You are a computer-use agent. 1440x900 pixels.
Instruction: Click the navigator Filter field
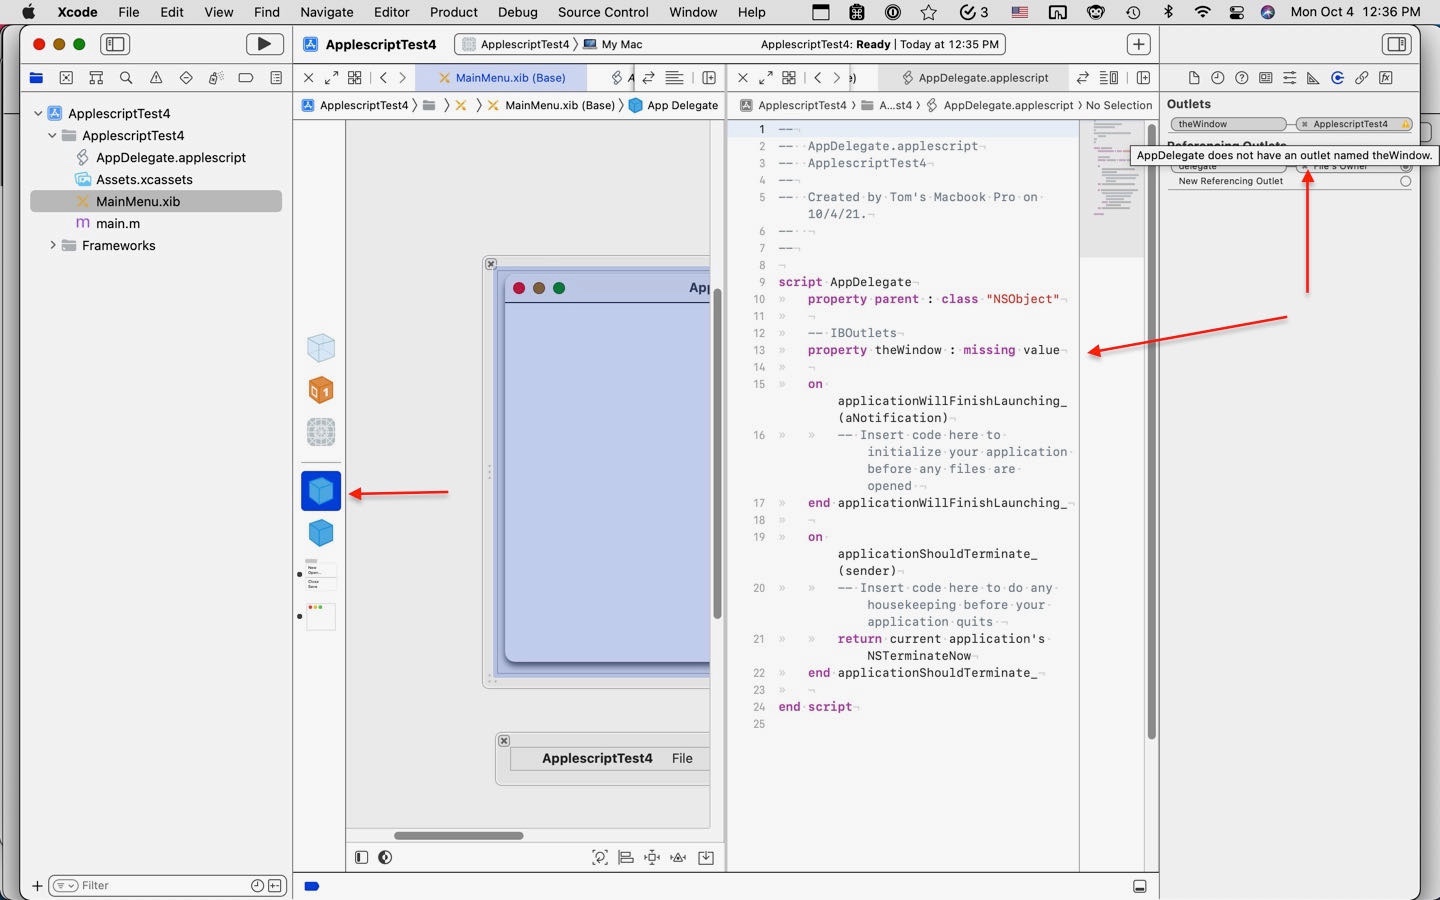point(167,885)
